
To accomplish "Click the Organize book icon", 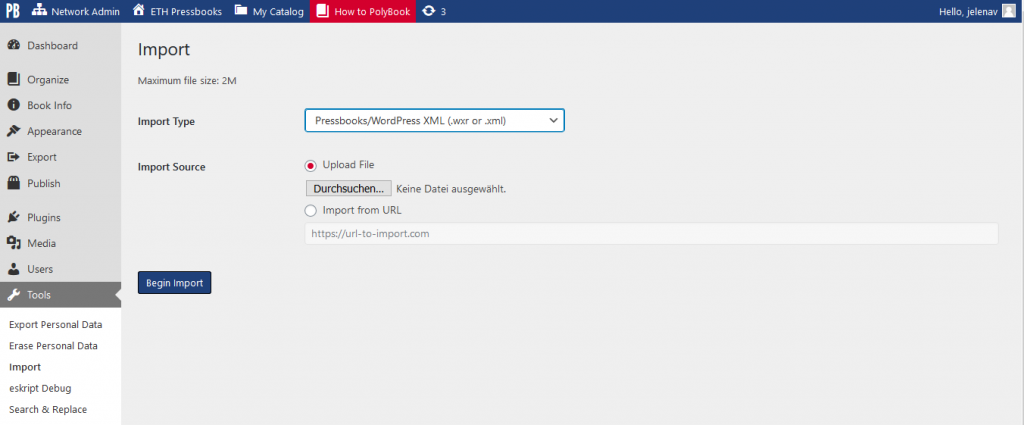I will click(13, 80).
